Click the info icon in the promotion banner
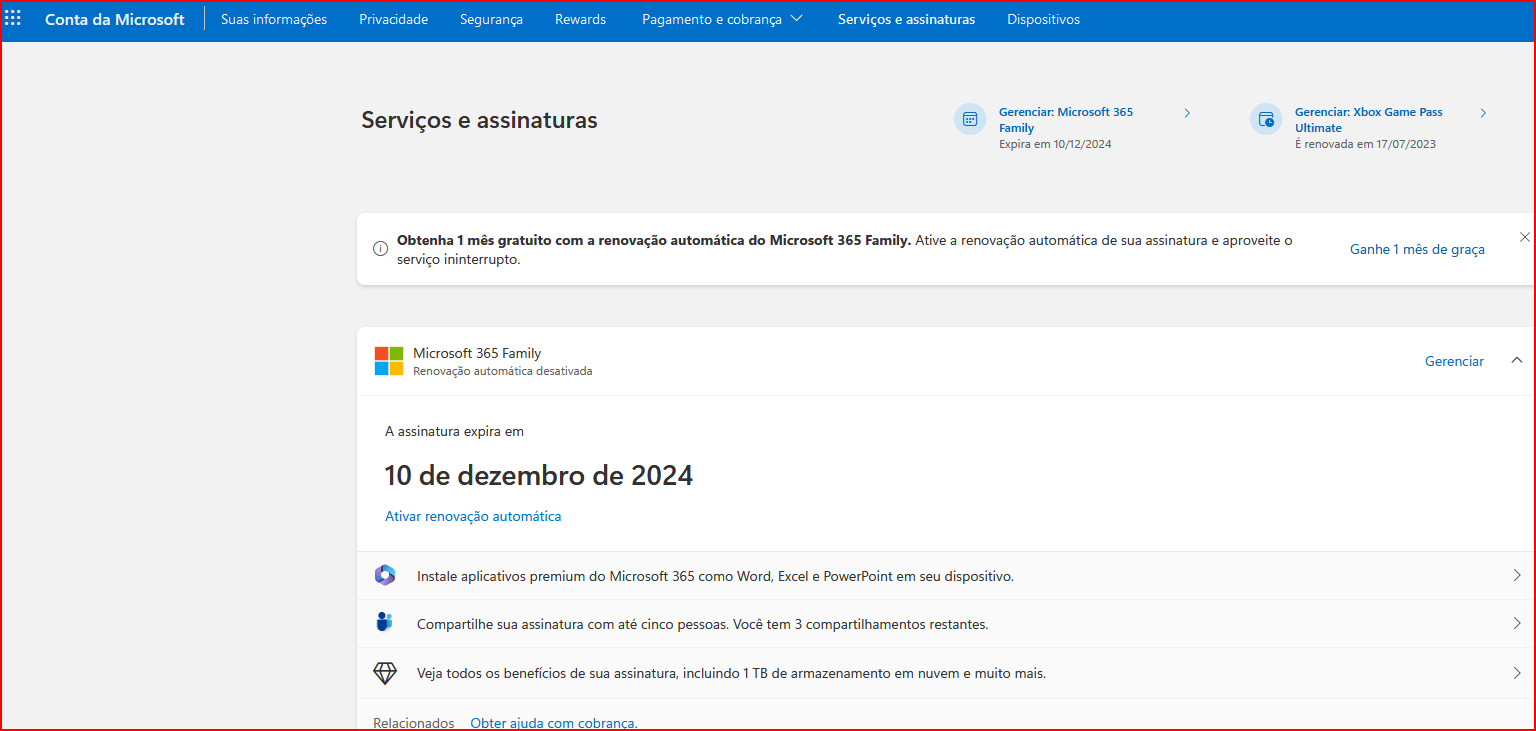The height and width of the screenshot is (731, 1536). click(x=380, y=249)
